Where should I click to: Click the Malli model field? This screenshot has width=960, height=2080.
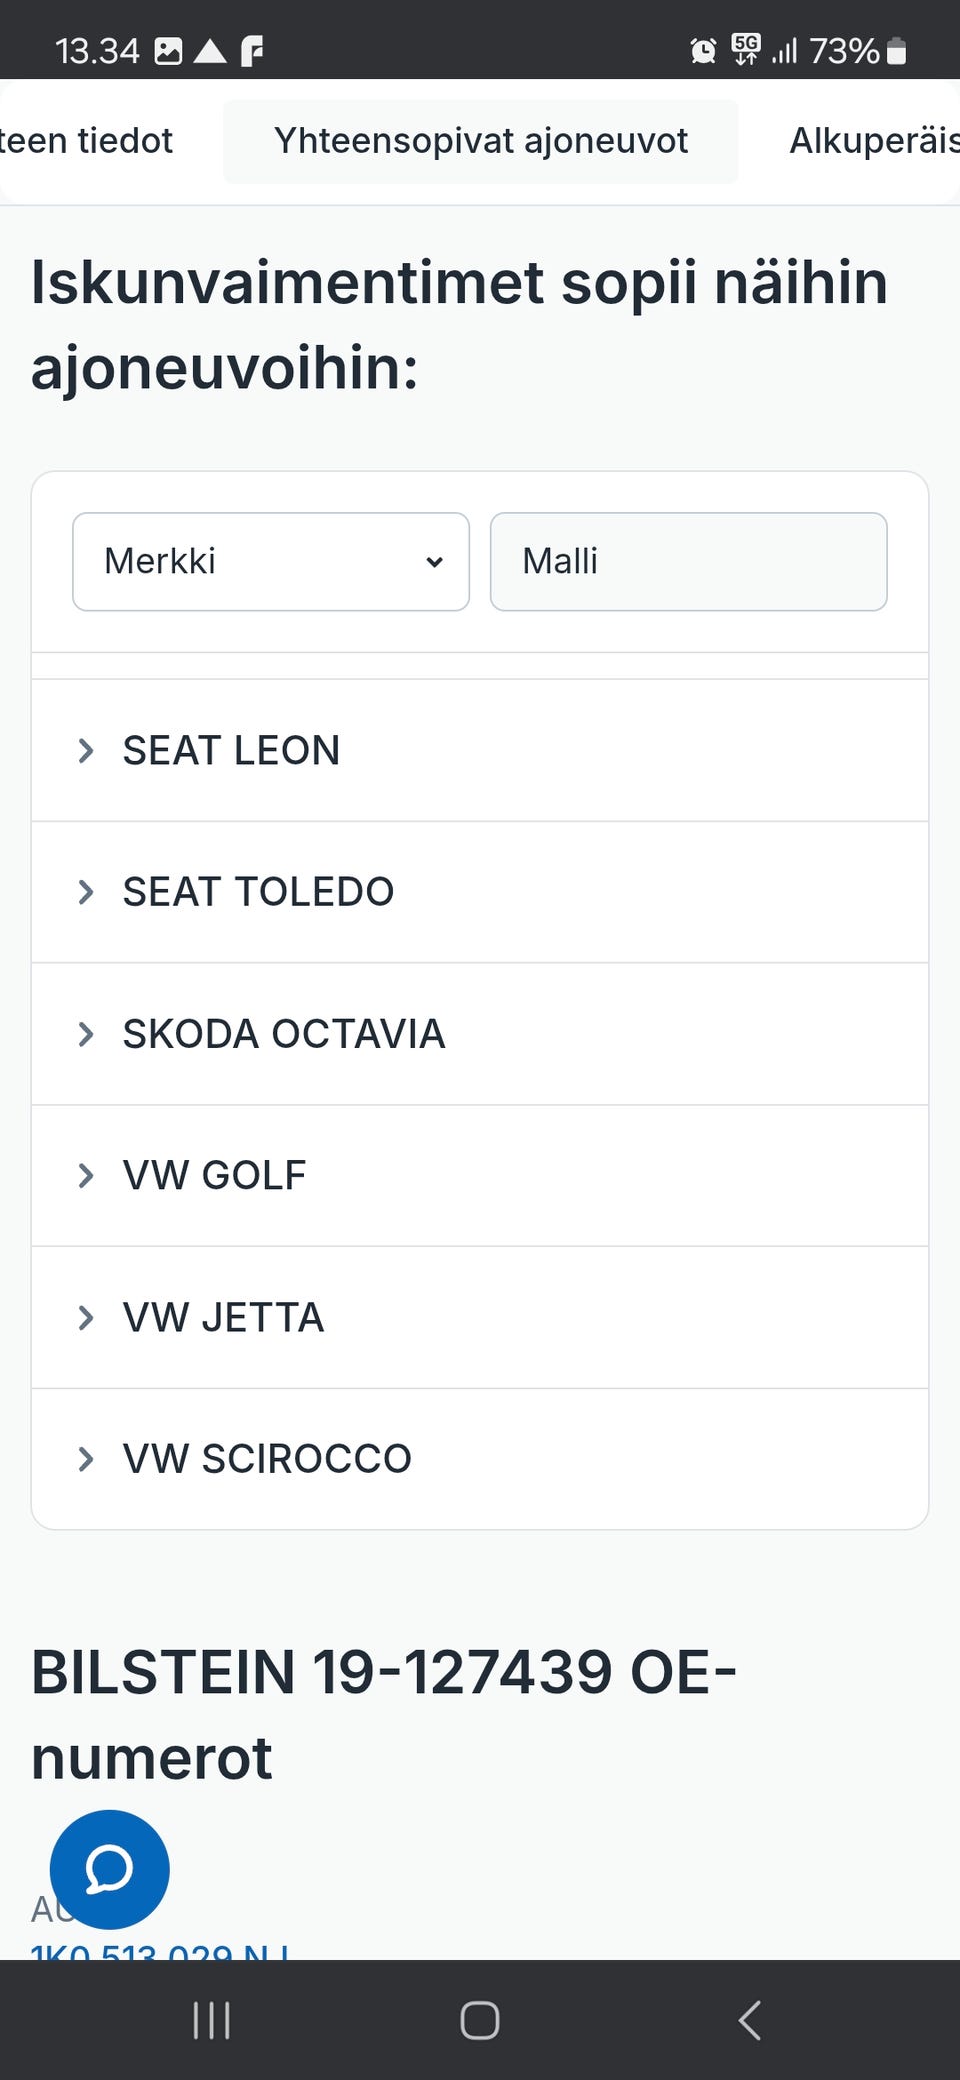point(688,561)
